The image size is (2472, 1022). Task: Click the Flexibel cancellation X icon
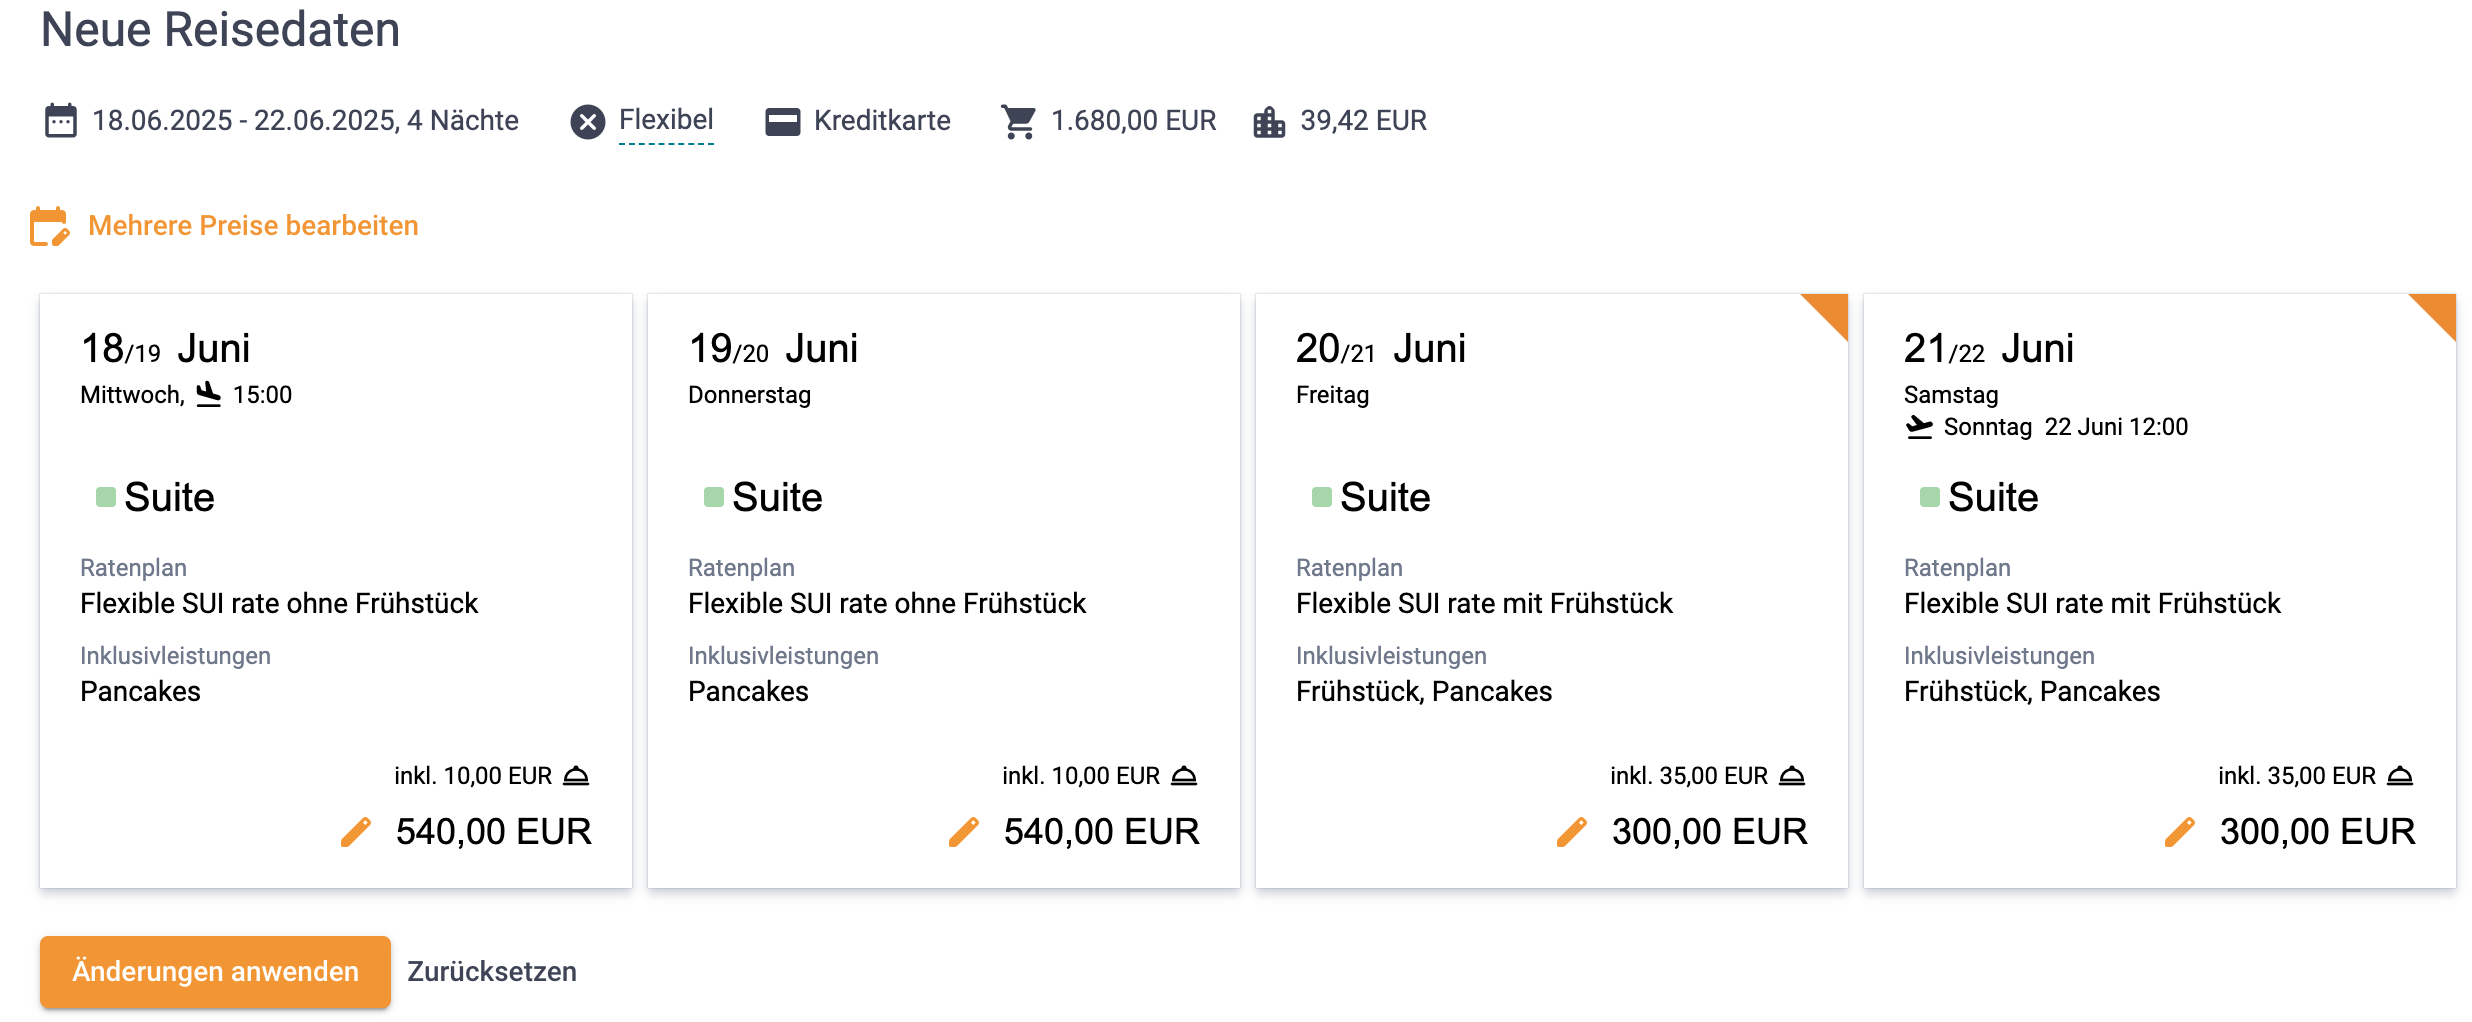[588, 122]
